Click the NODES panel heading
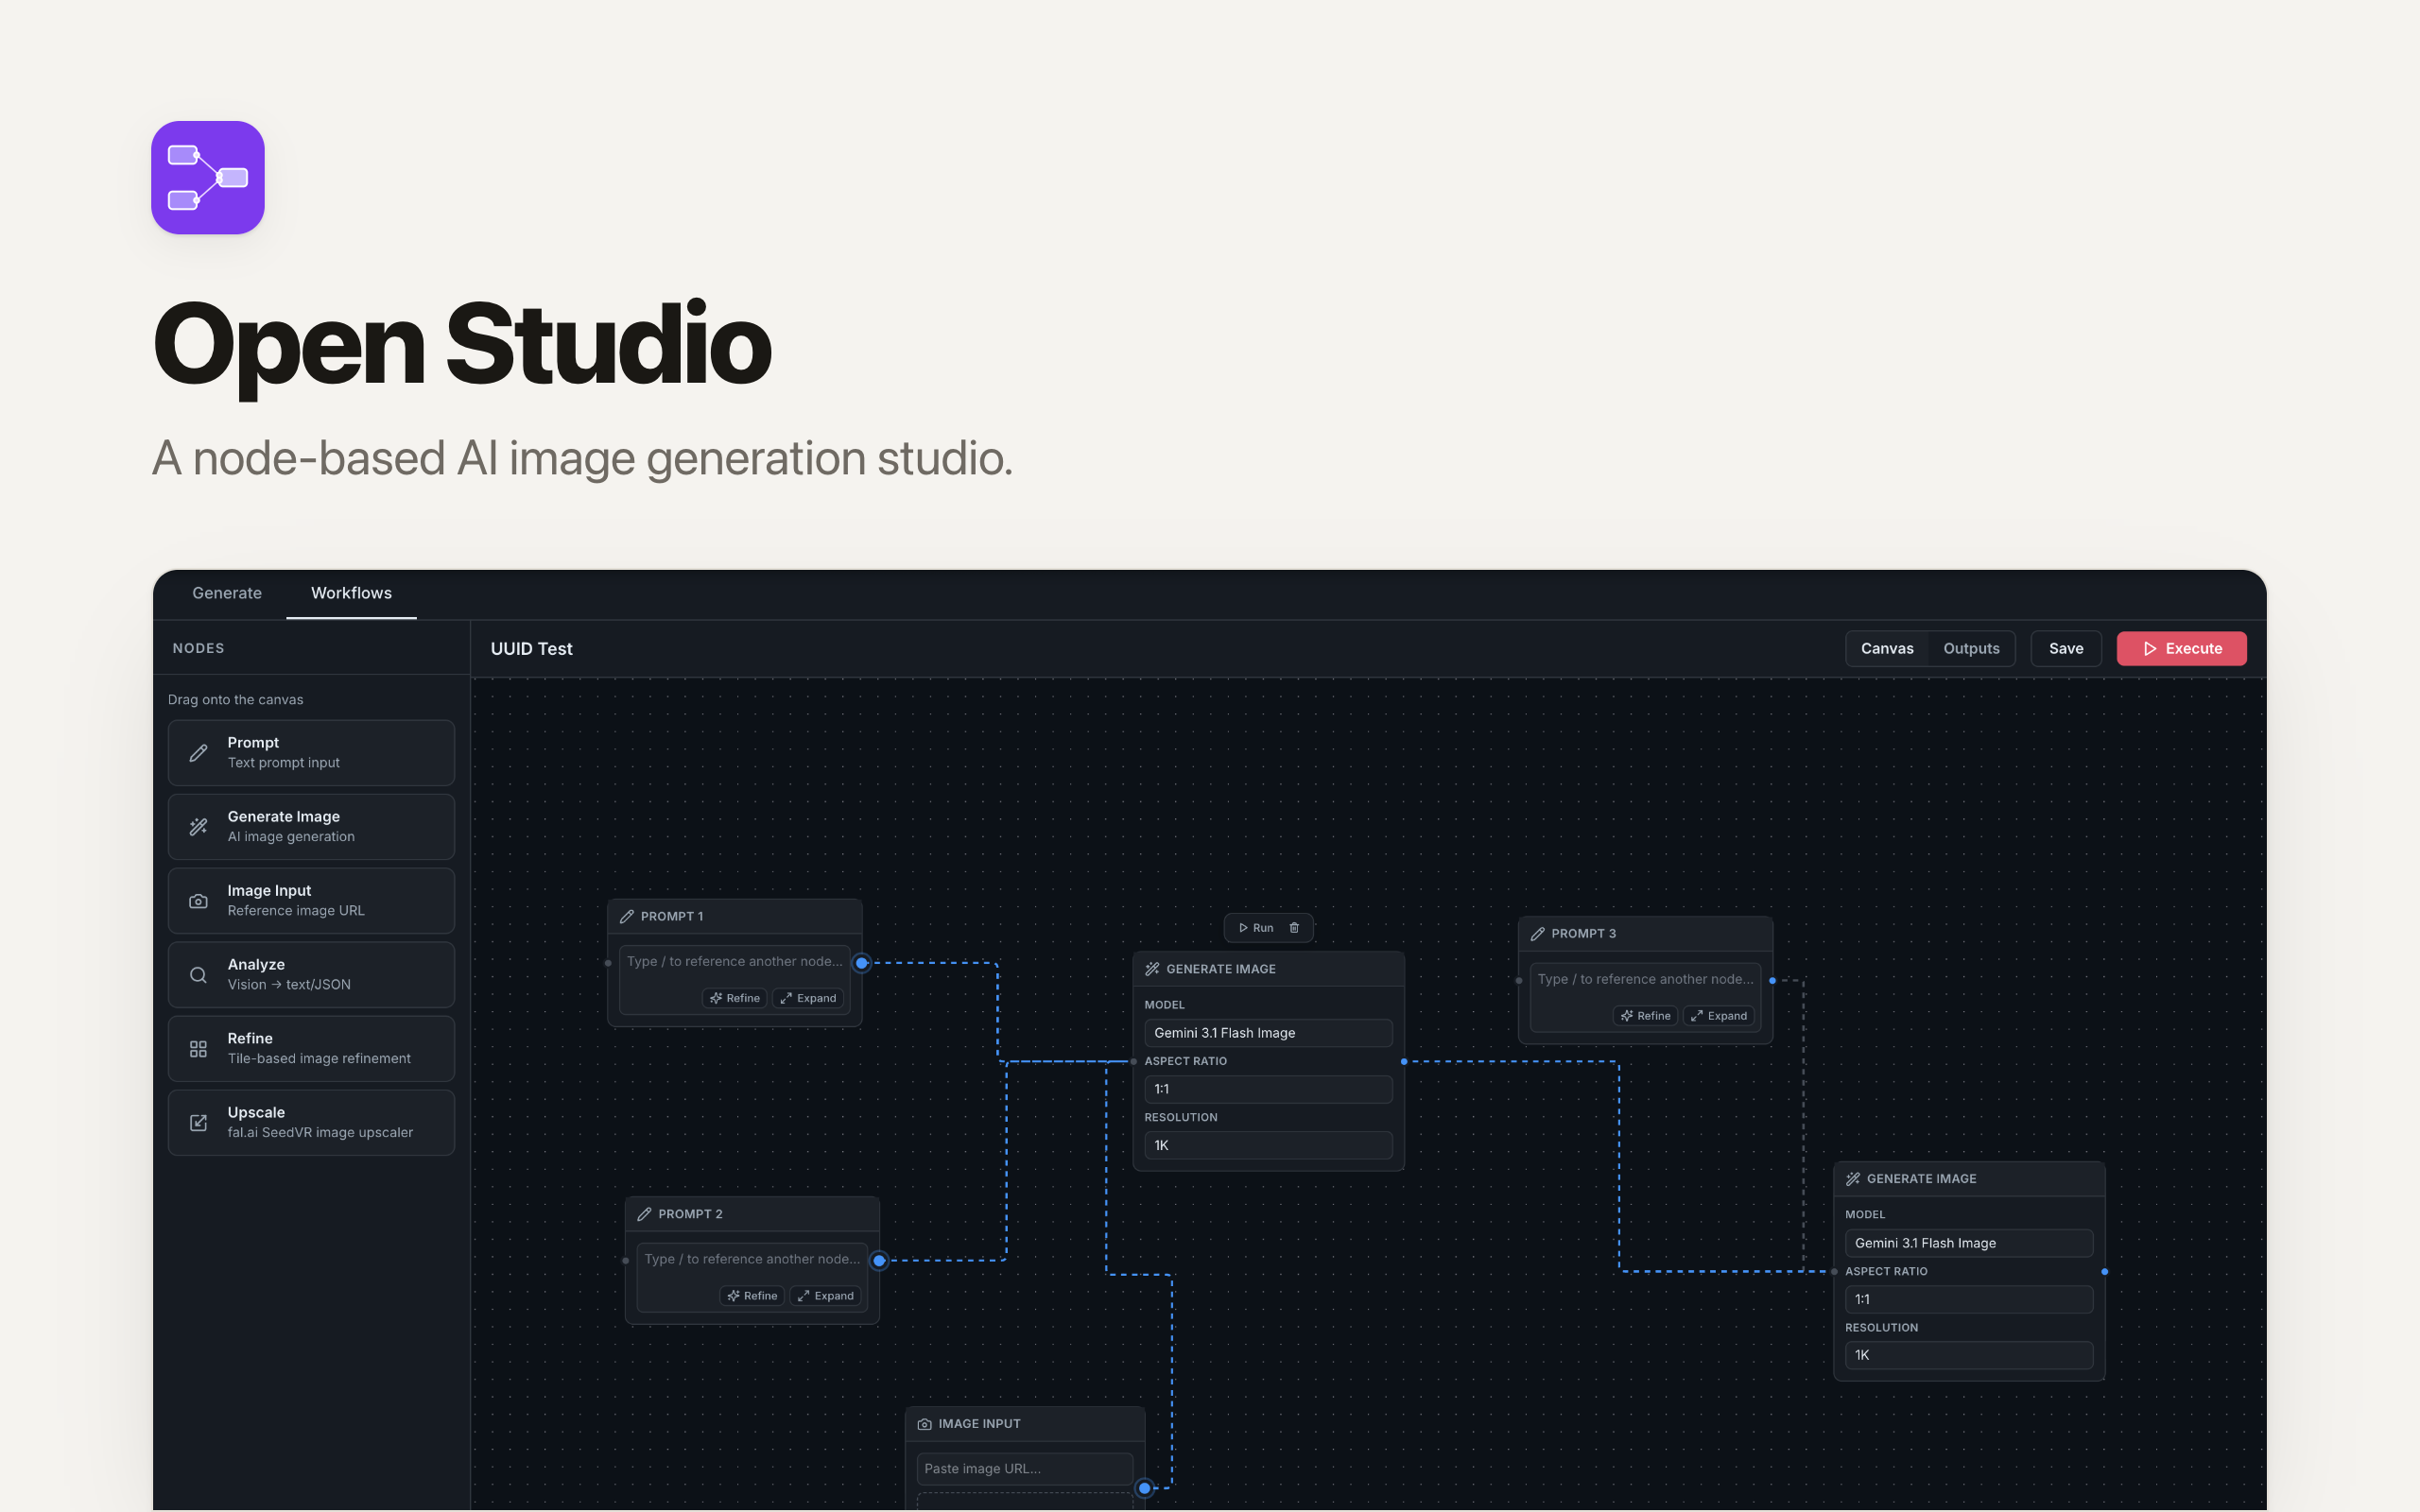The width and height of the screenshot is (2420, 1512). click(x=198, y=648)
